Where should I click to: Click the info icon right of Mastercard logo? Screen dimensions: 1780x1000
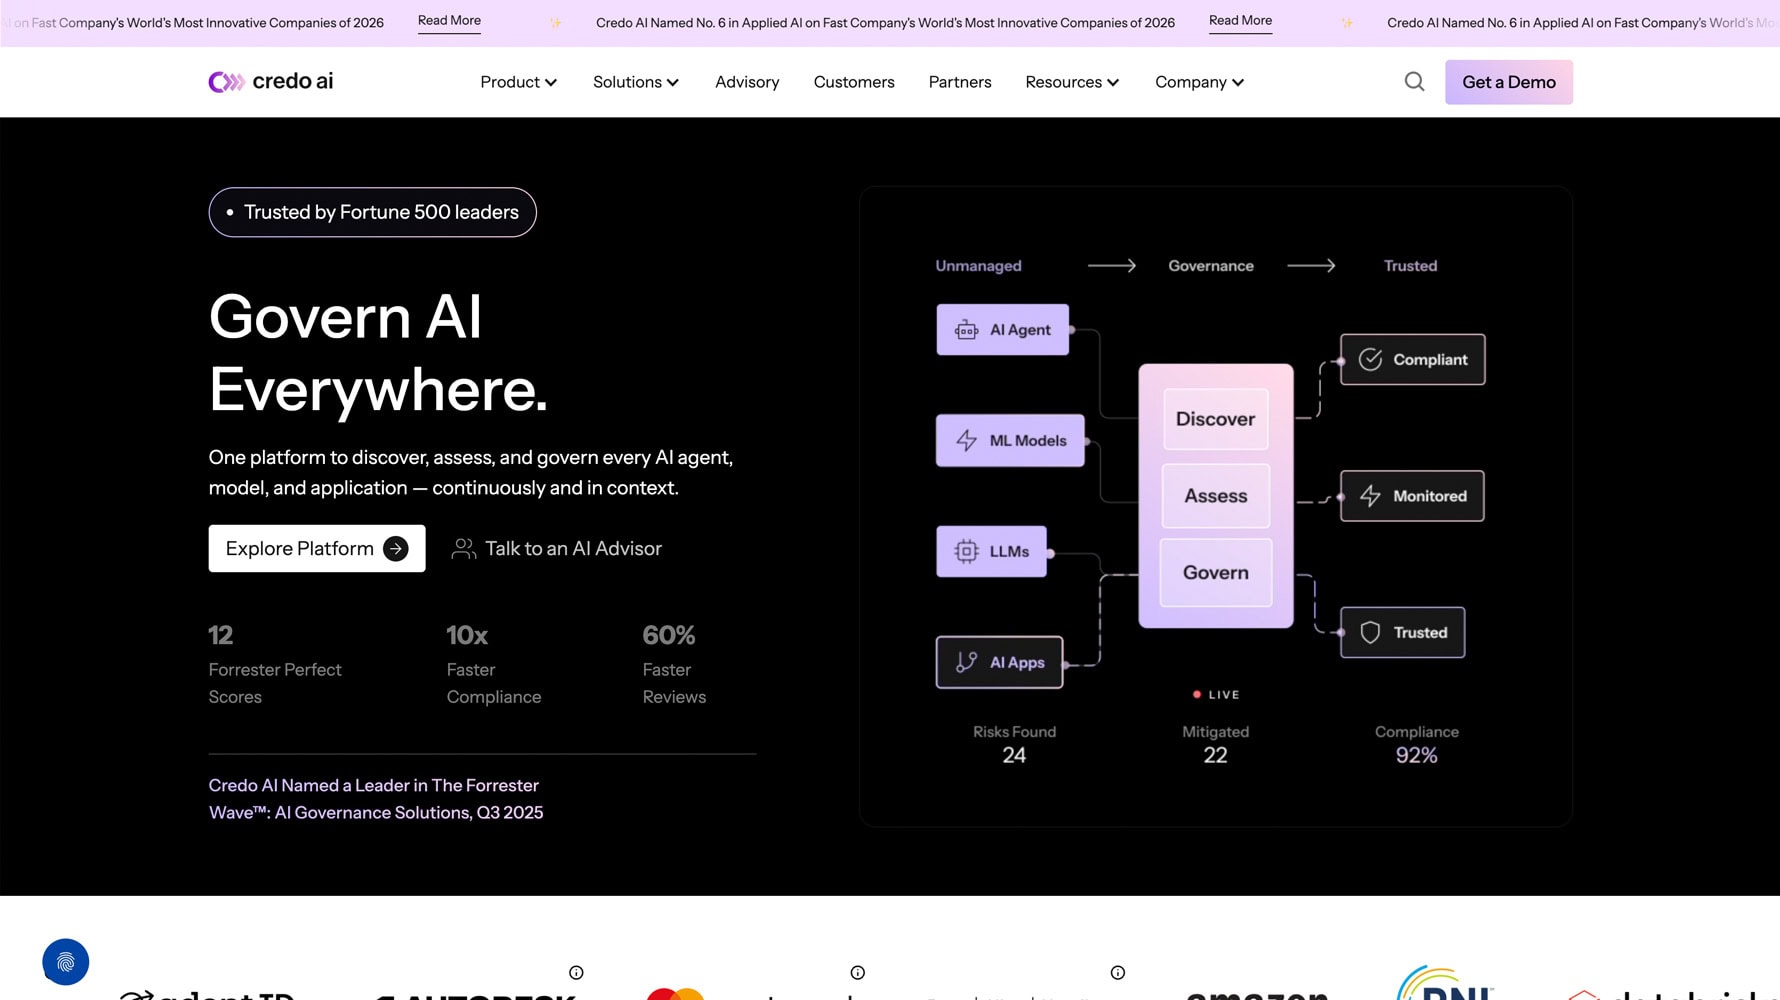pos(857,973)
